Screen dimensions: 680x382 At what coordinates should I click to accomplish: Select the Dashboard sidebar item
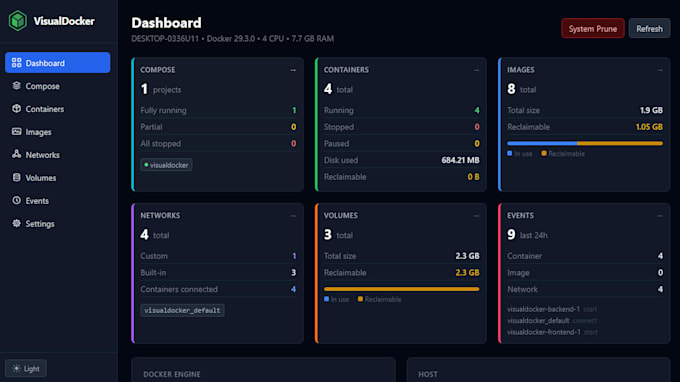click(x=58, y=63)
